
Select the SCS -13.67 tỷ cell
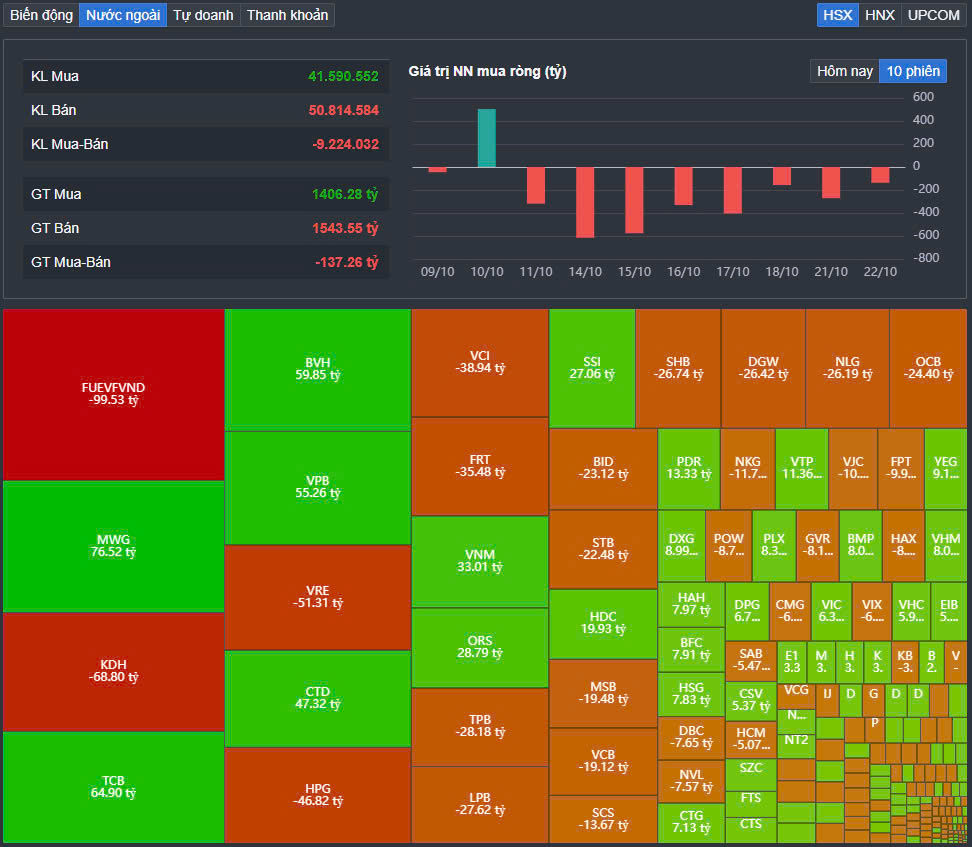point(603,819)
